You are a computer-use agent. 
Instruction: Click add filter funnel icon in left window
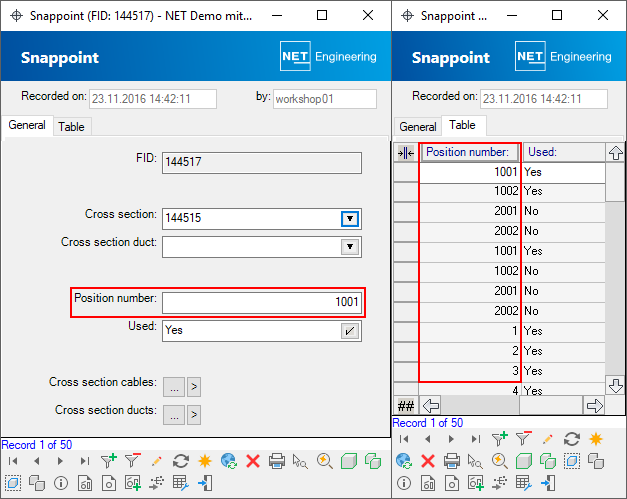(x=108, y=461)
